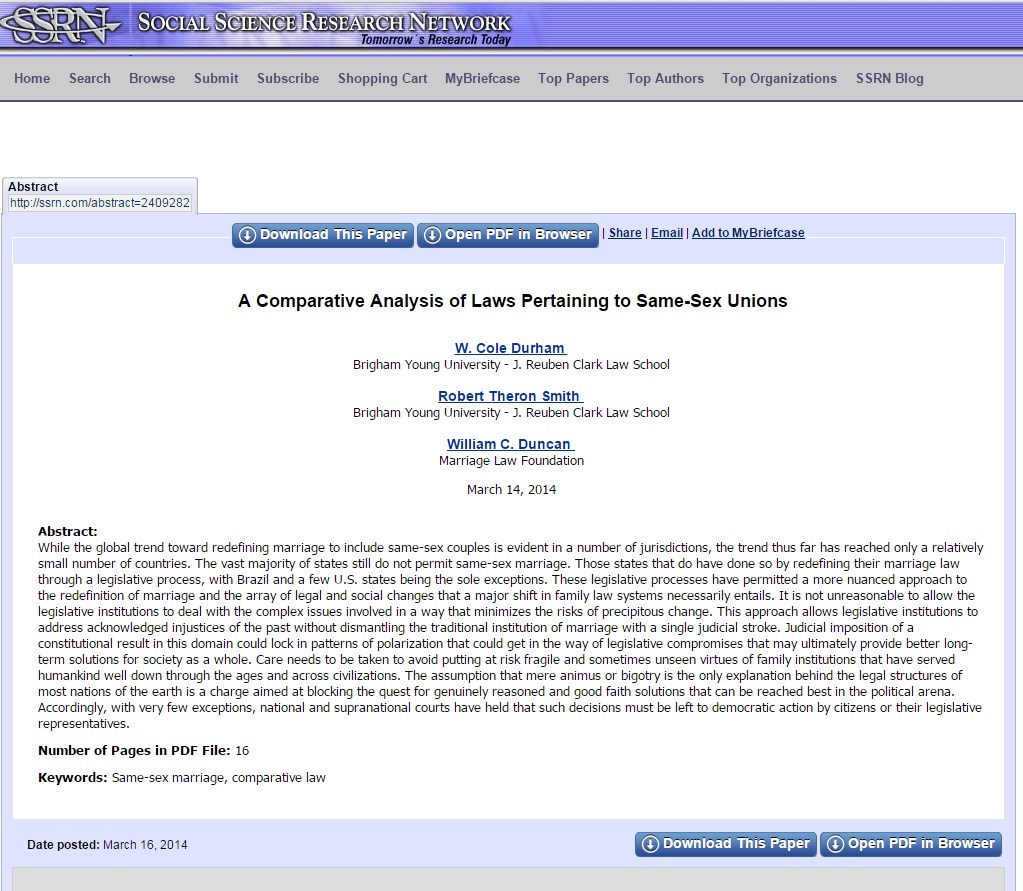Open the Home menu item
The width and height of the screenshot is (1023, 891).
pos(32,78)
